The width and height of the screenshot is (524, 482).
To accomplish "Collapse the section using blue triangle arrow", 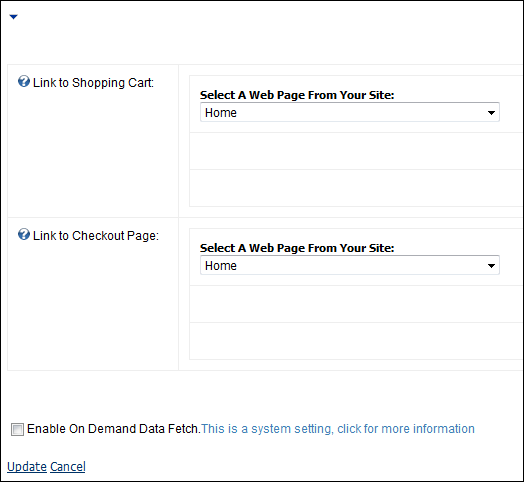I will 13,17.
